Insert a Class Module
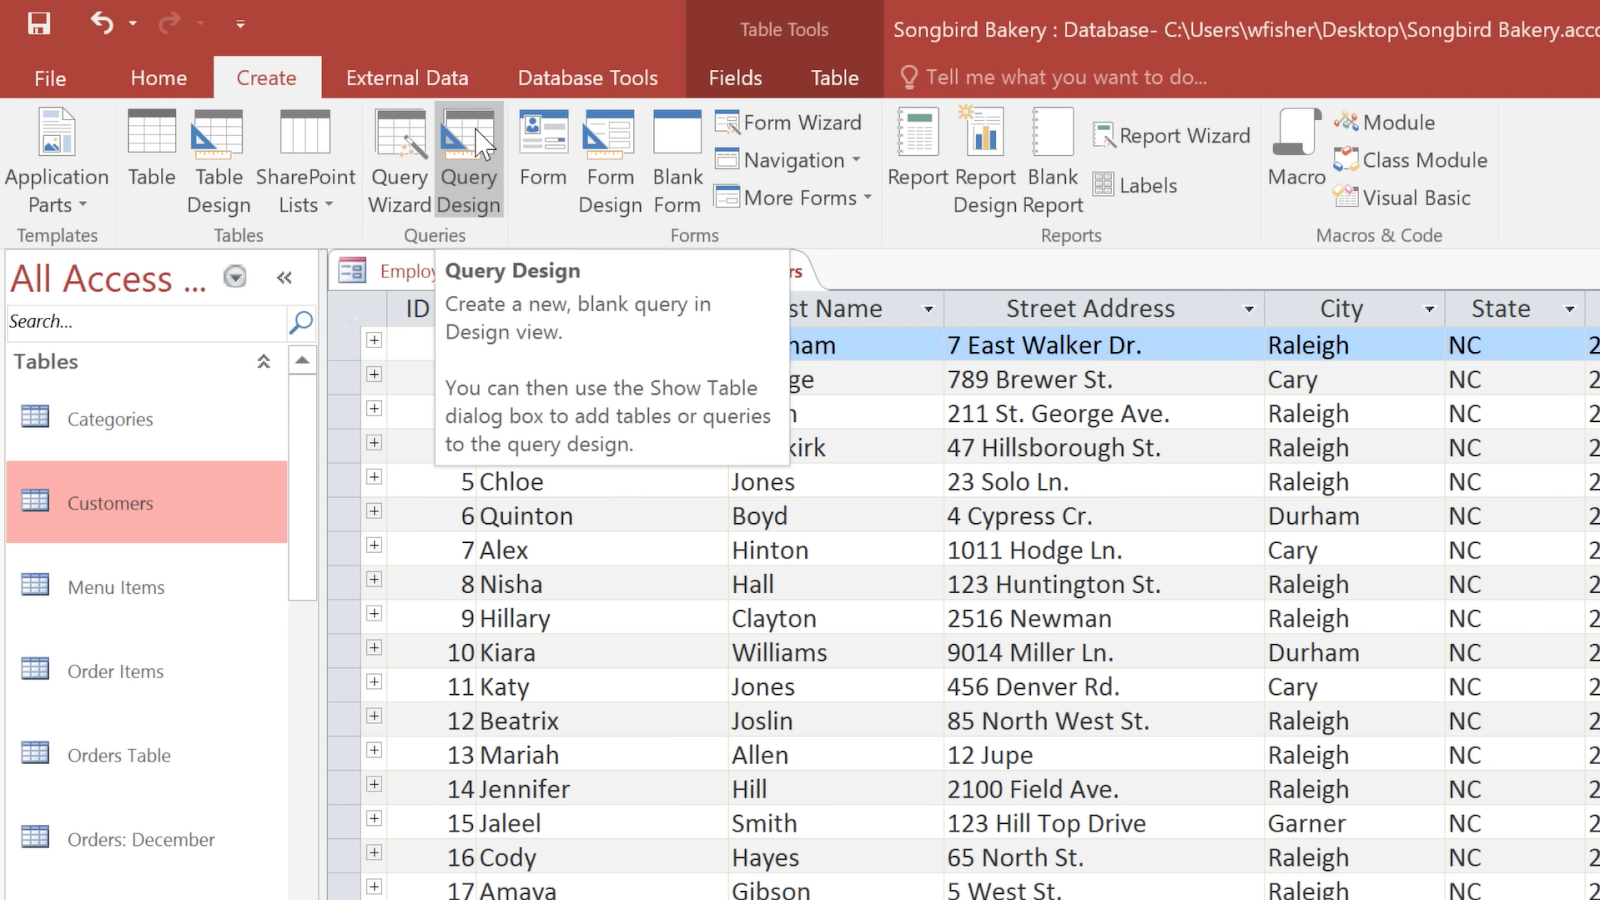The image size is (1600, 900). 1410,160
